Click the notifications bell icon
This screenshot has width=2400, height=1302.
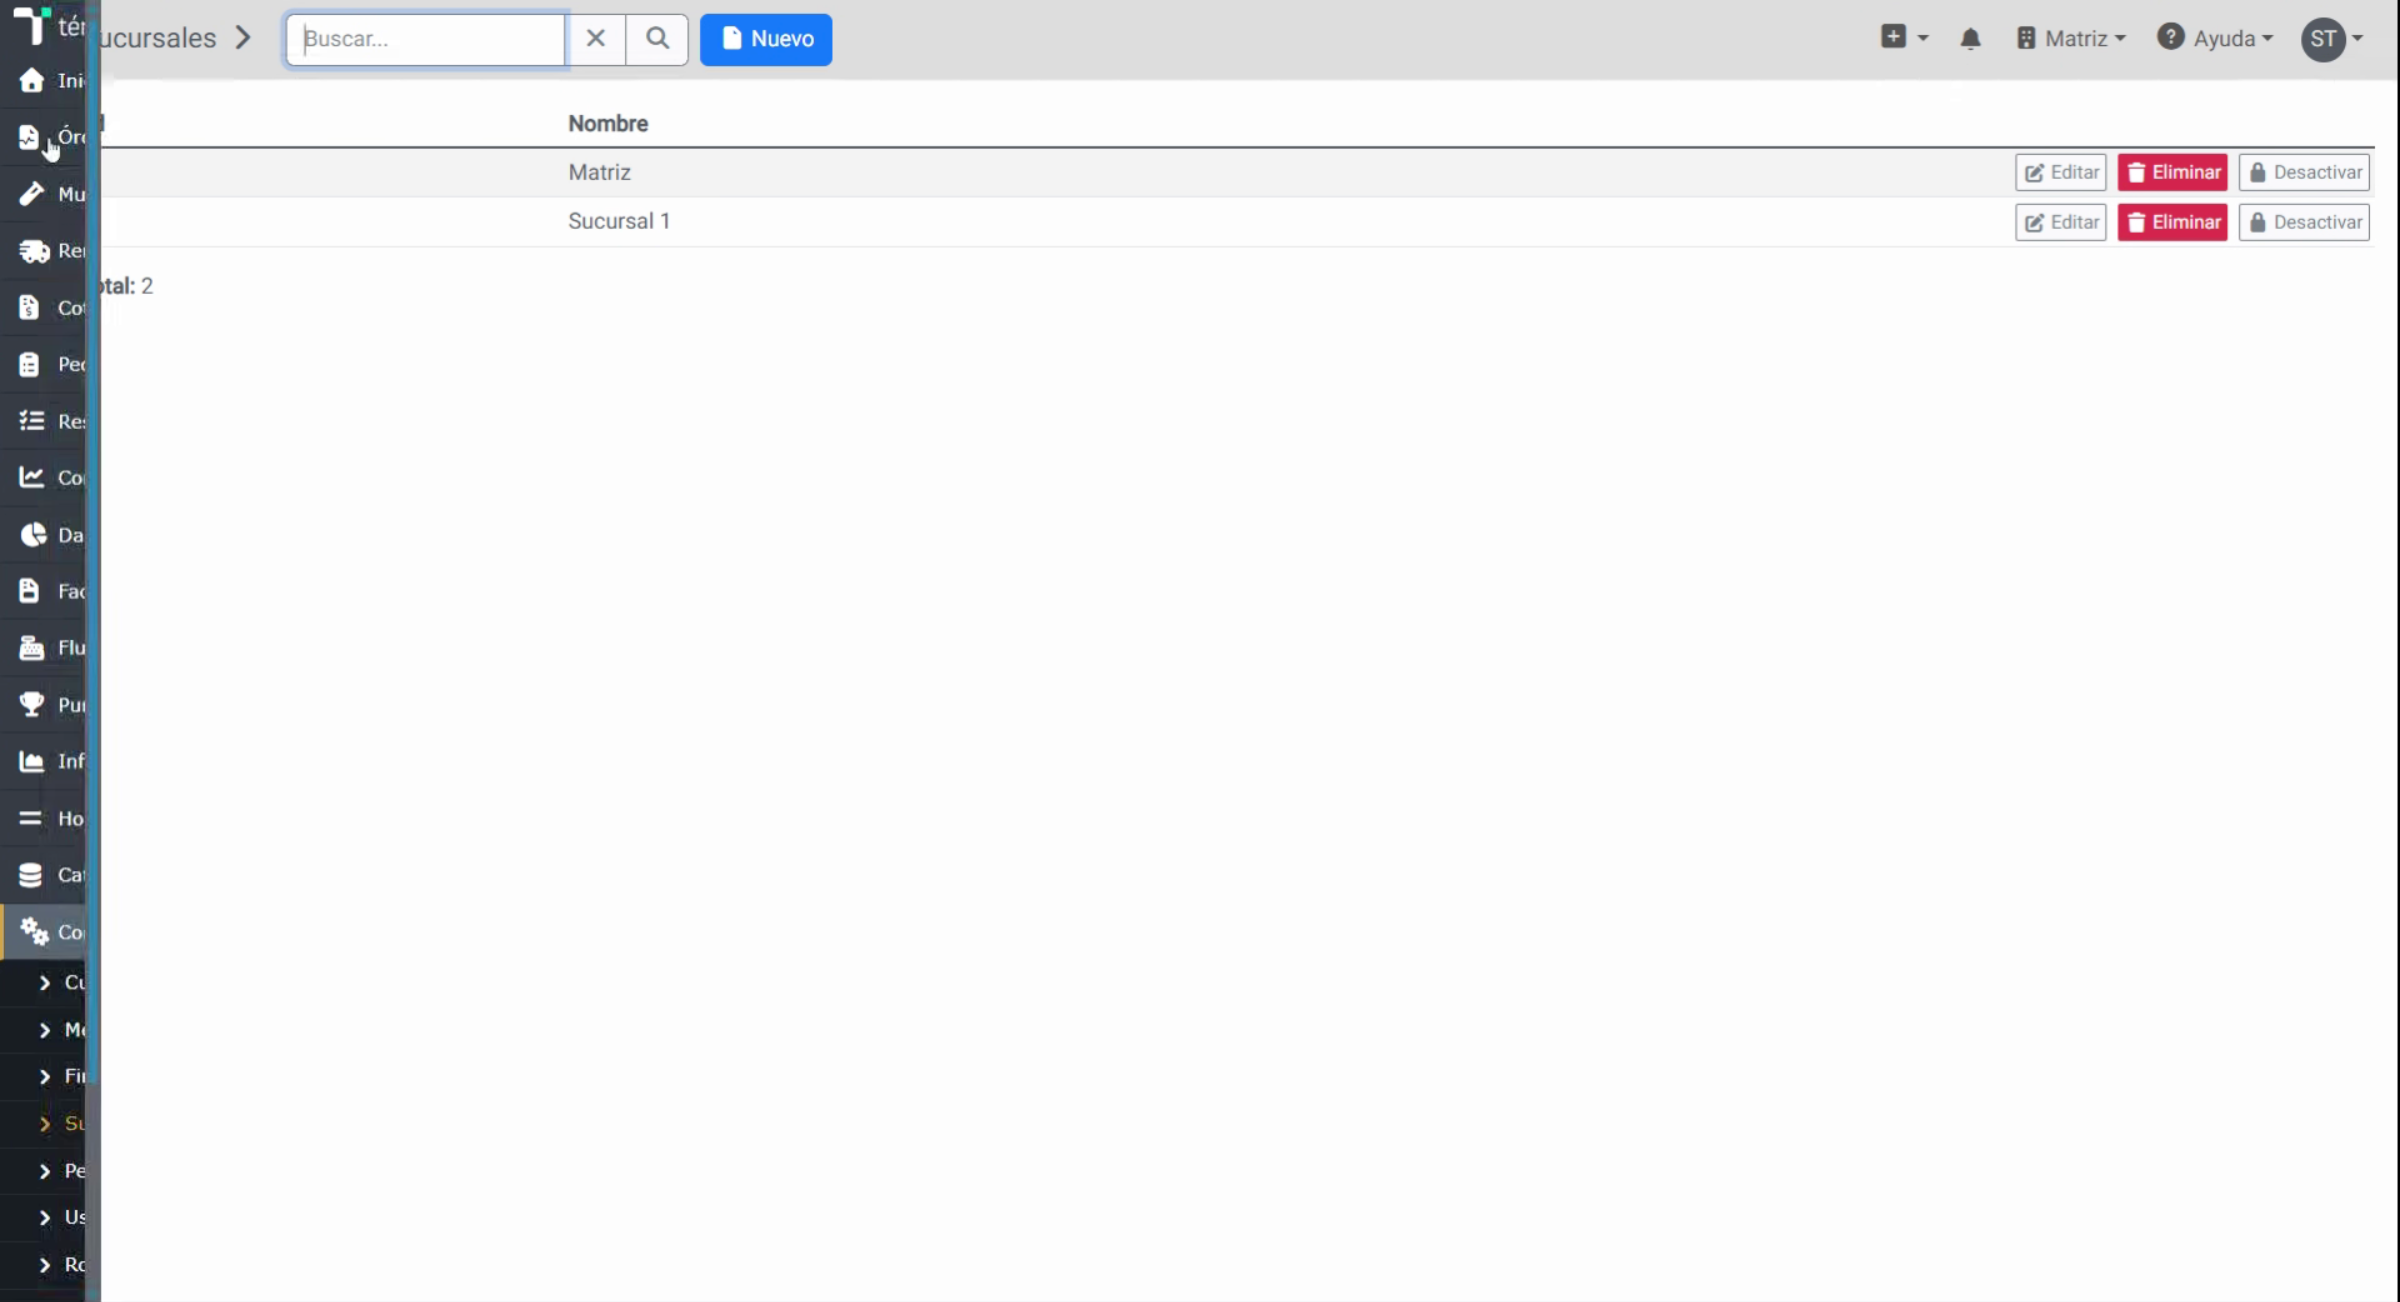(1970, 39)
